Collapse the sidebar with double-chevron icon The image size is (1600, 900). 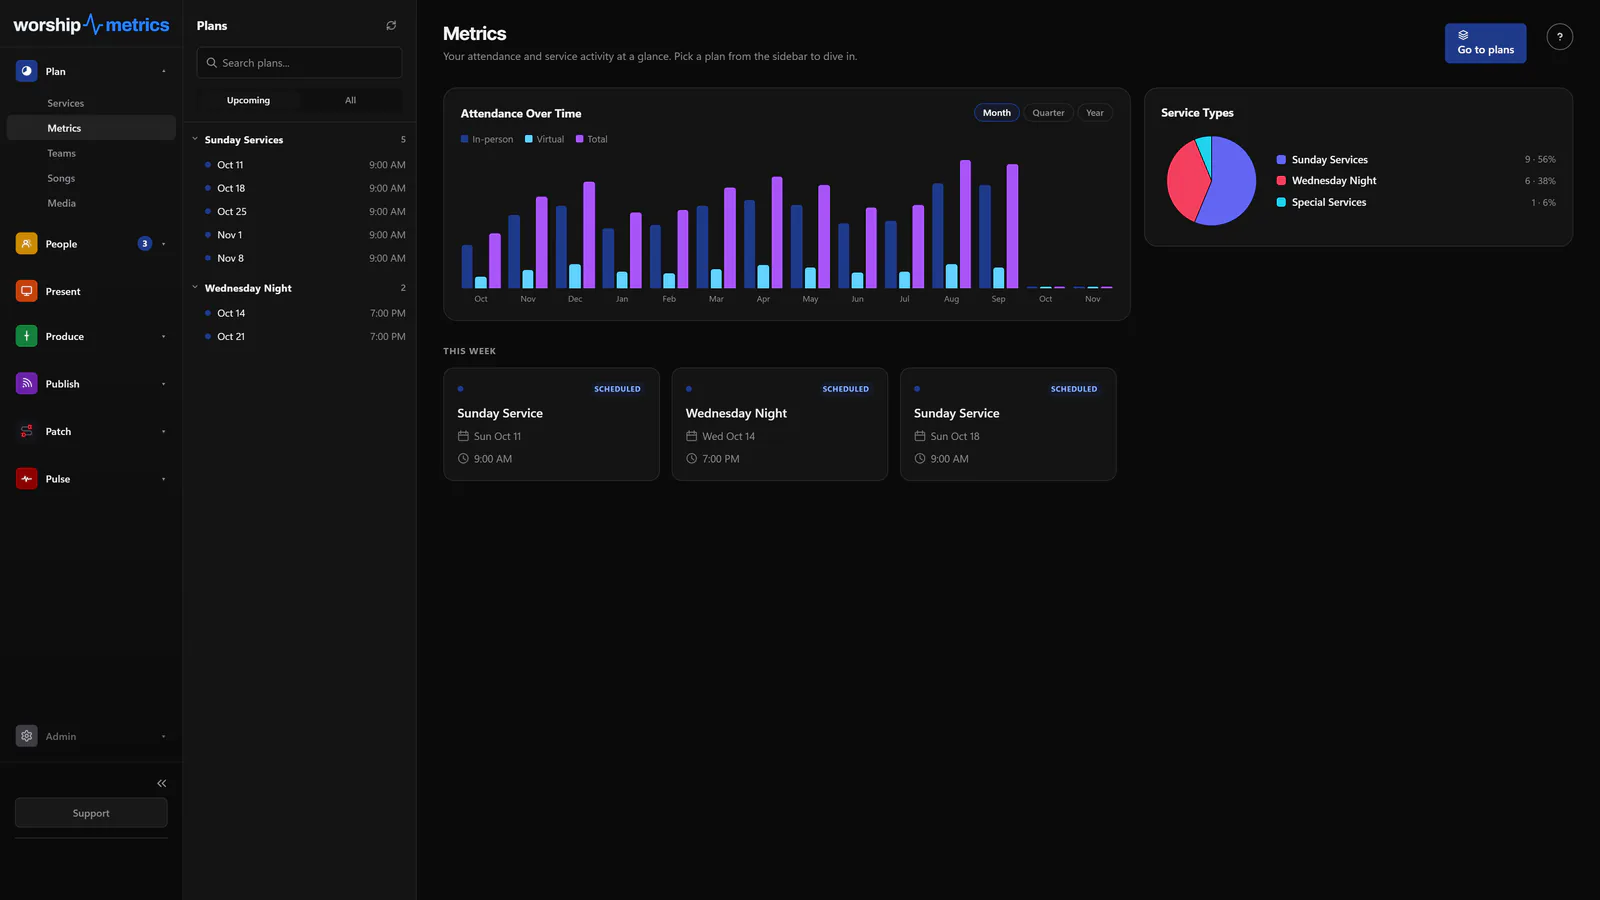(161, 783)
